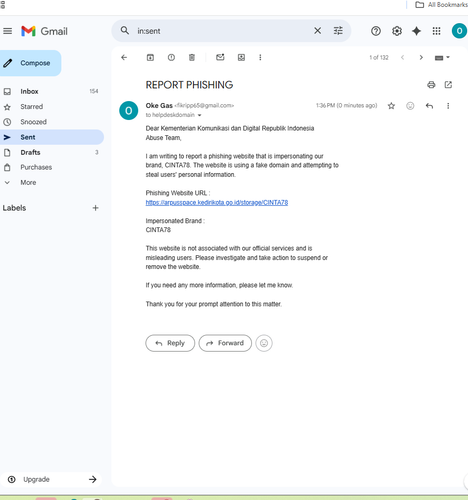Image resolution: width=468 pixels, height=500 pixels.
Task: Show recipient details dropdown
Action: 199,115
